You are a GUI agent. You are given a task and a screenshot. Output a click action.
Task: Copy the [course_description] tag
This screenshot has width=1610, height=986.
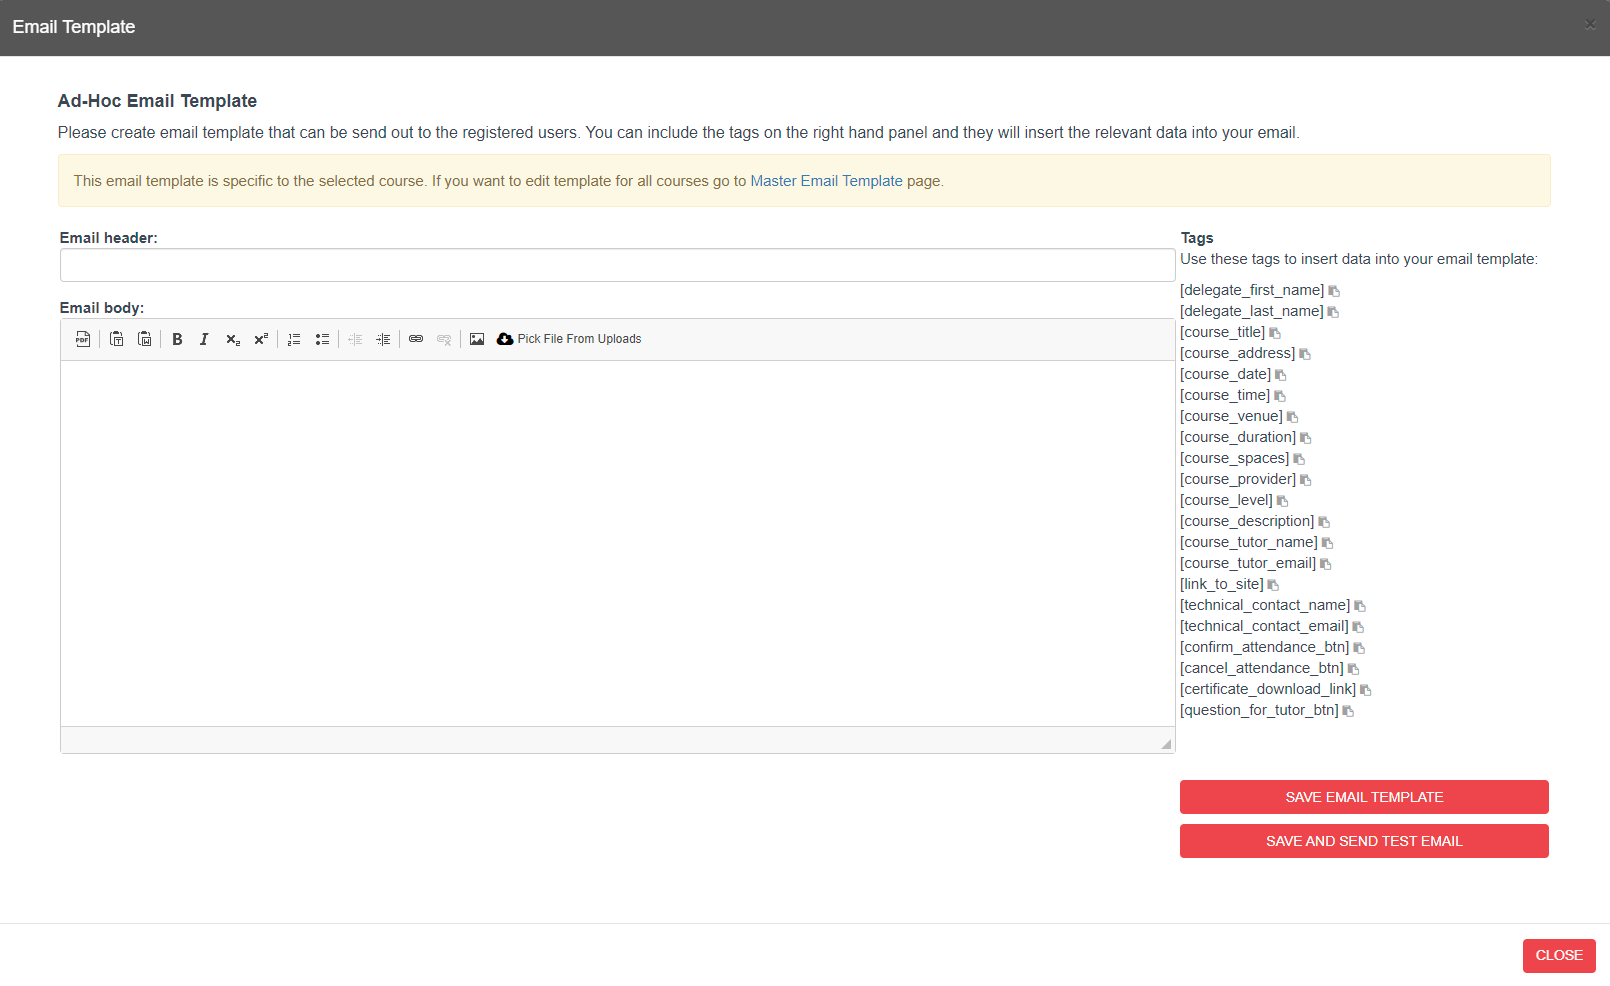pyautogui.click(x=1324, y=522)
